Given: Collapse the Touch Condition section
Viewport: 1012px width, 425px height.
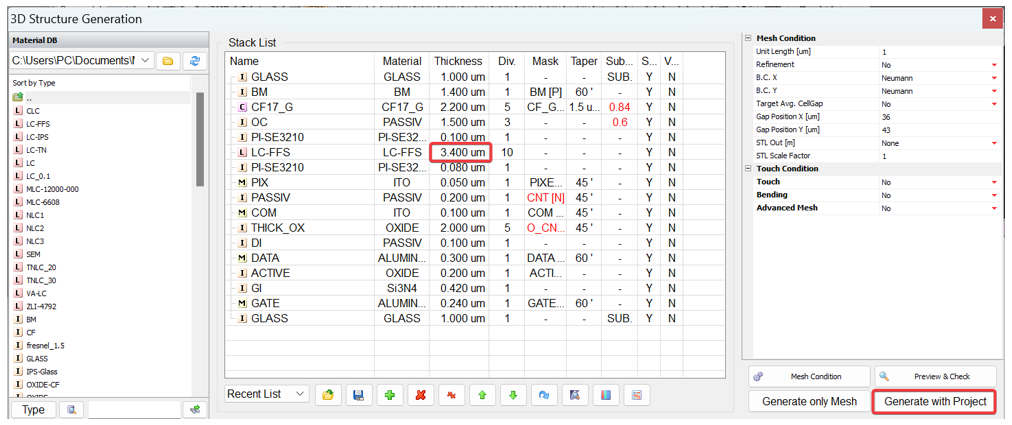Looking at the screenshot, I should [749, 169].
